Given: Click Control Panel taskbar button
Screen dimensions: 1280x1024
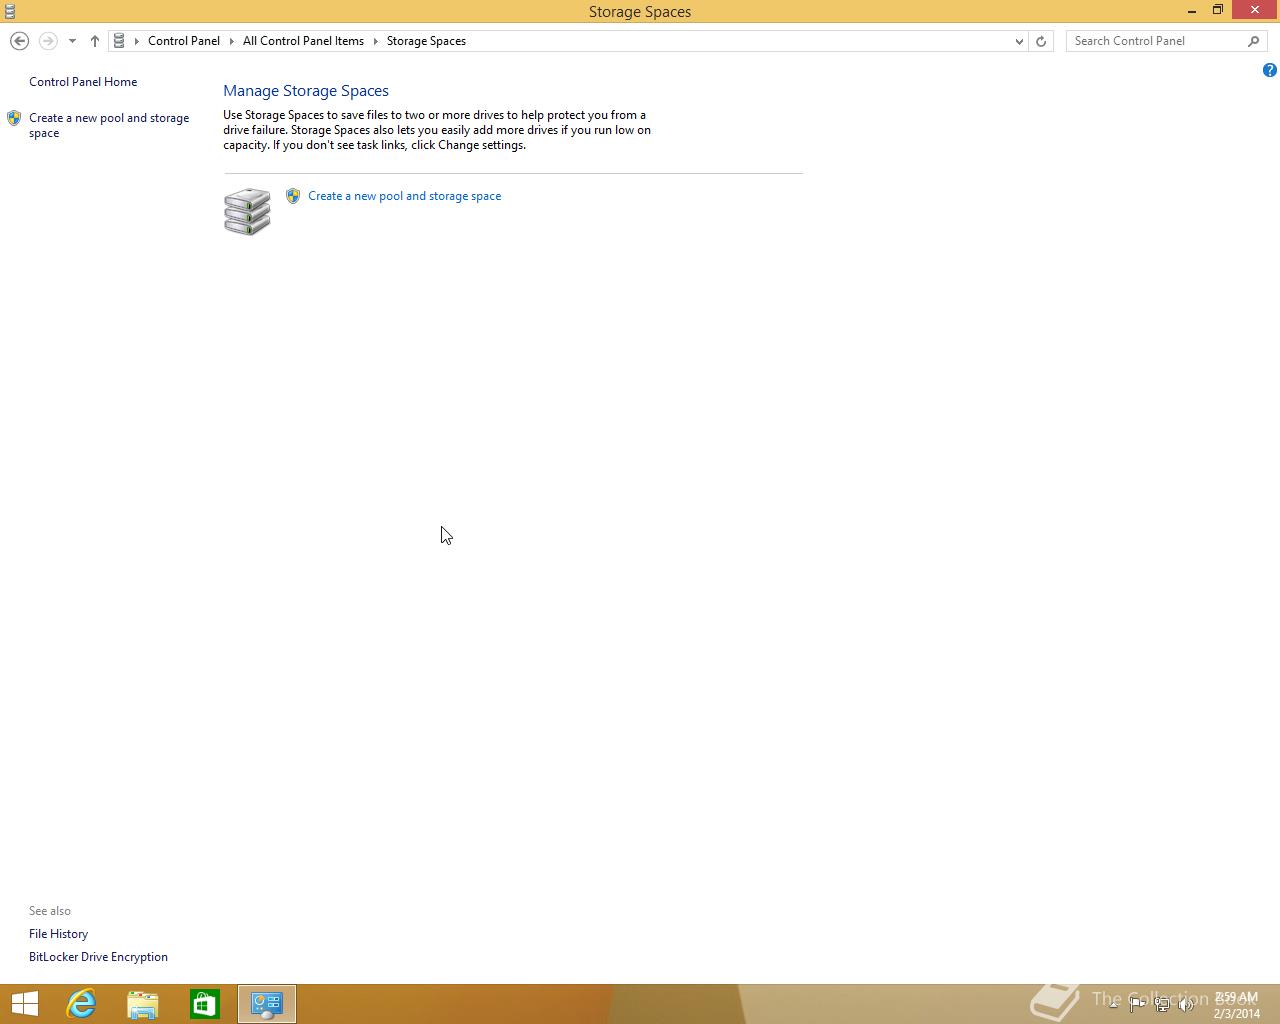Looking at the screenshot, I should 267,1004.
